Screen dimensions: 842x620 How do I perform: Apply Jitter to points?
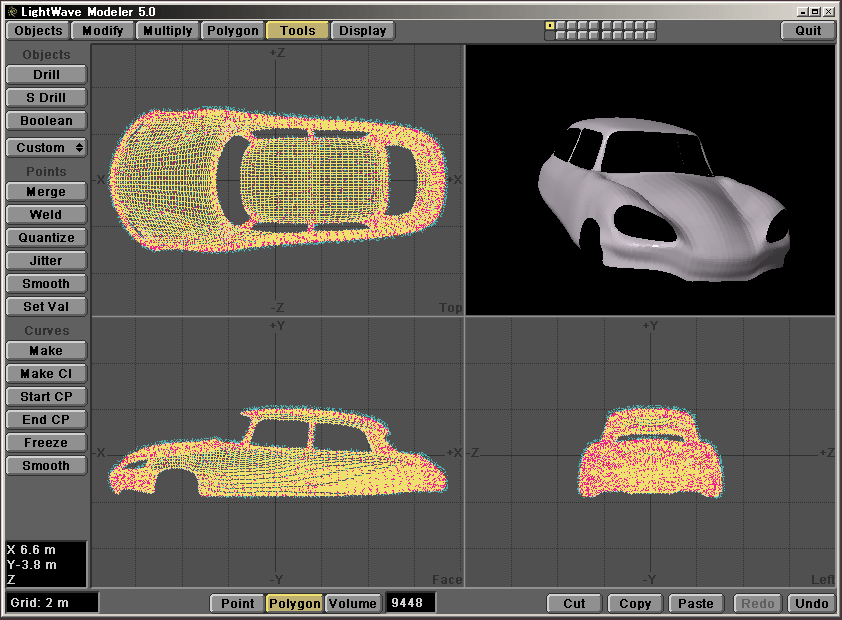46,261
